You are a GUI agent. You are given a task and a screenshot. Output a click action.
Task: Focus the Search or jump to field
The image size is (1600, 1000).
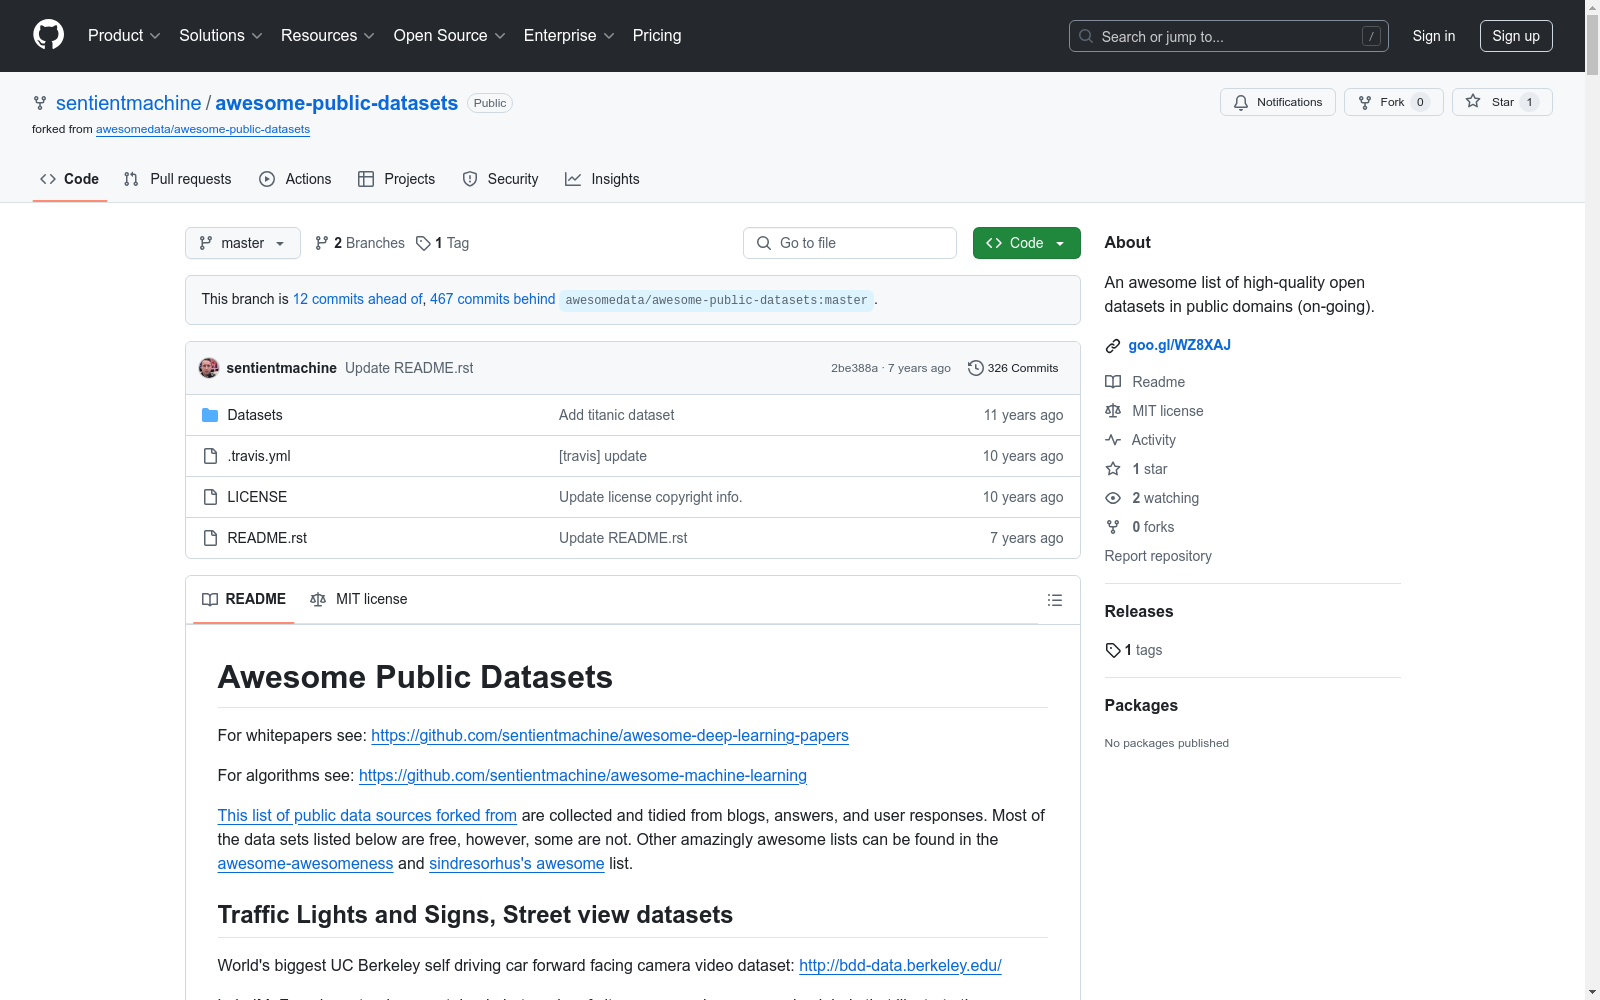point(1229,36)
